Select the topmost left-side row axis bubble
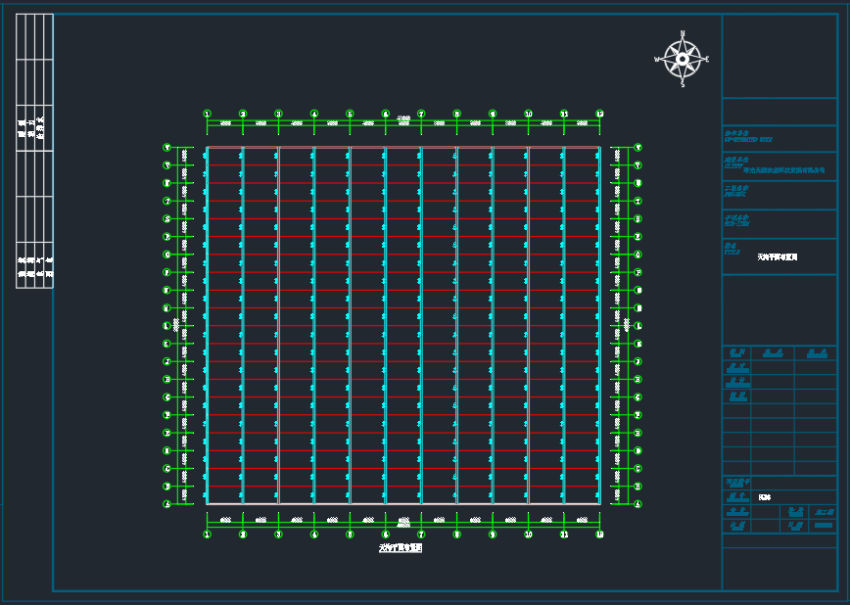 click(x=167, y=148)
